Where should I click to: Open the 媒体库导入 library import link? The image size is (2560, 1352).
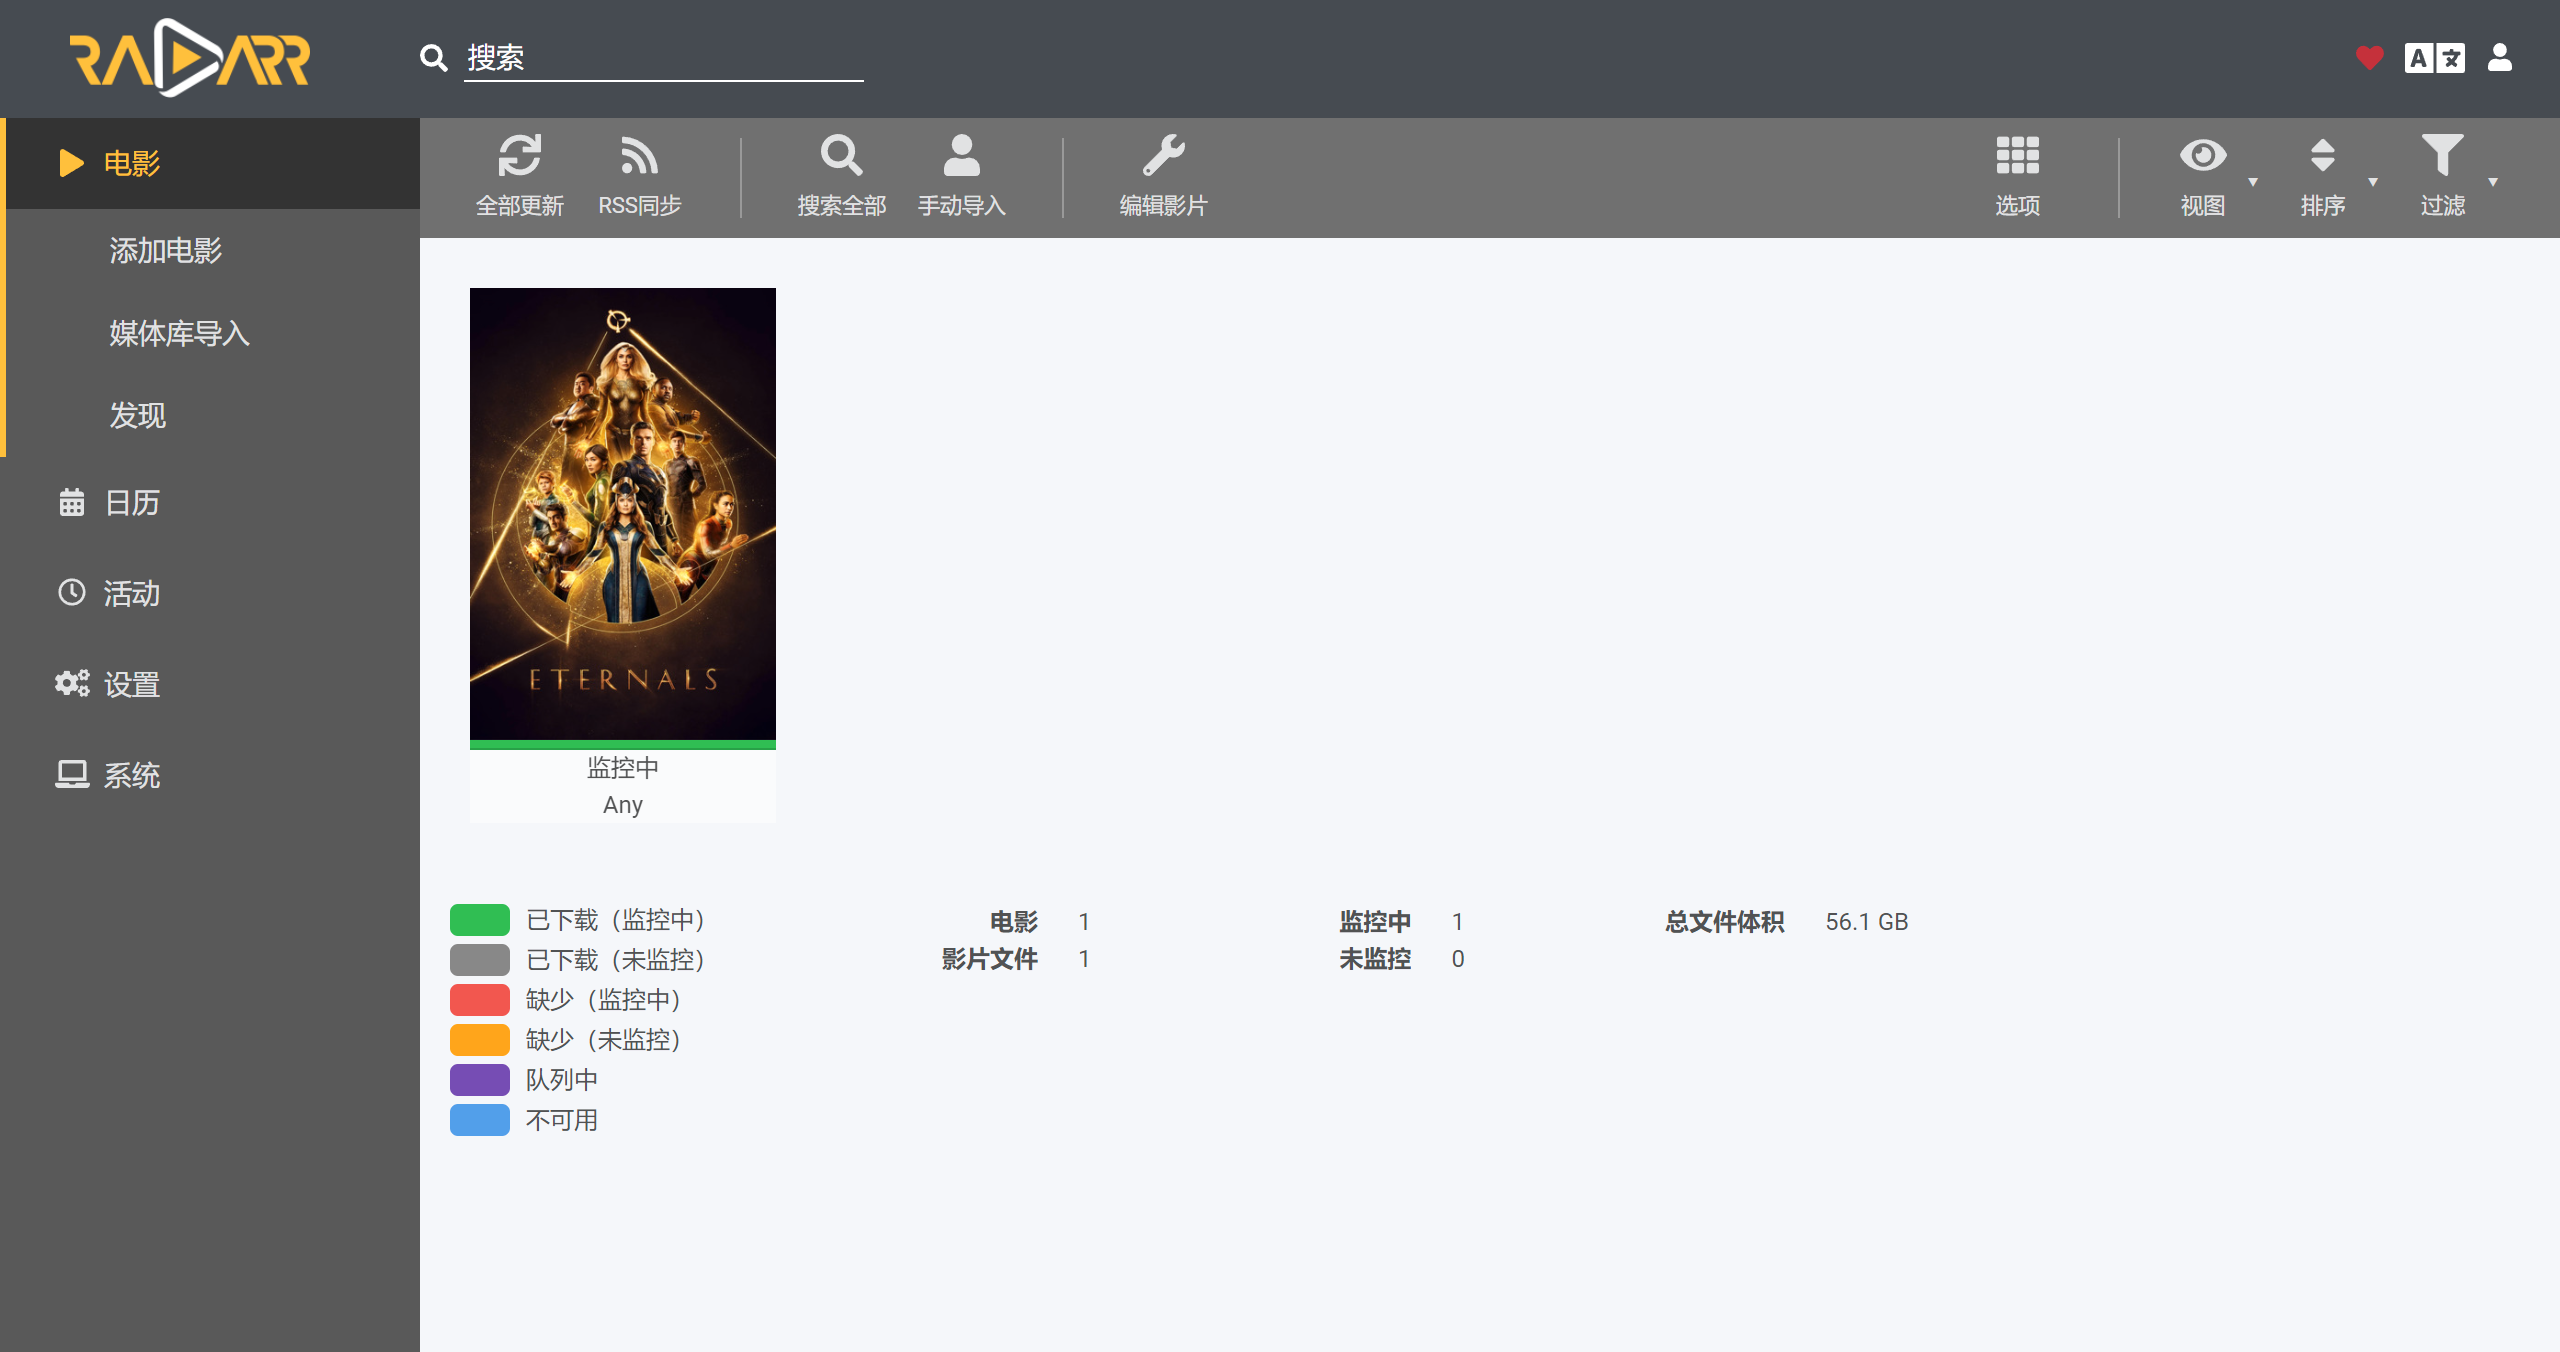click(180, 334)
